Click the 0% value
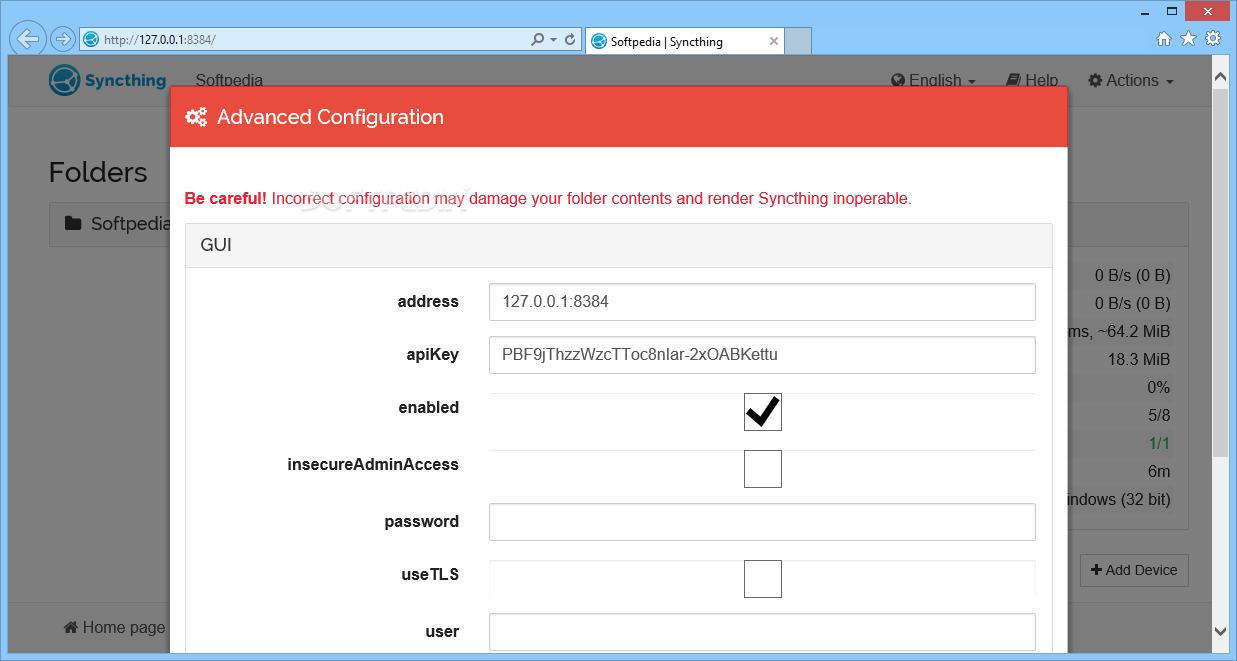 click(1158, 387)
